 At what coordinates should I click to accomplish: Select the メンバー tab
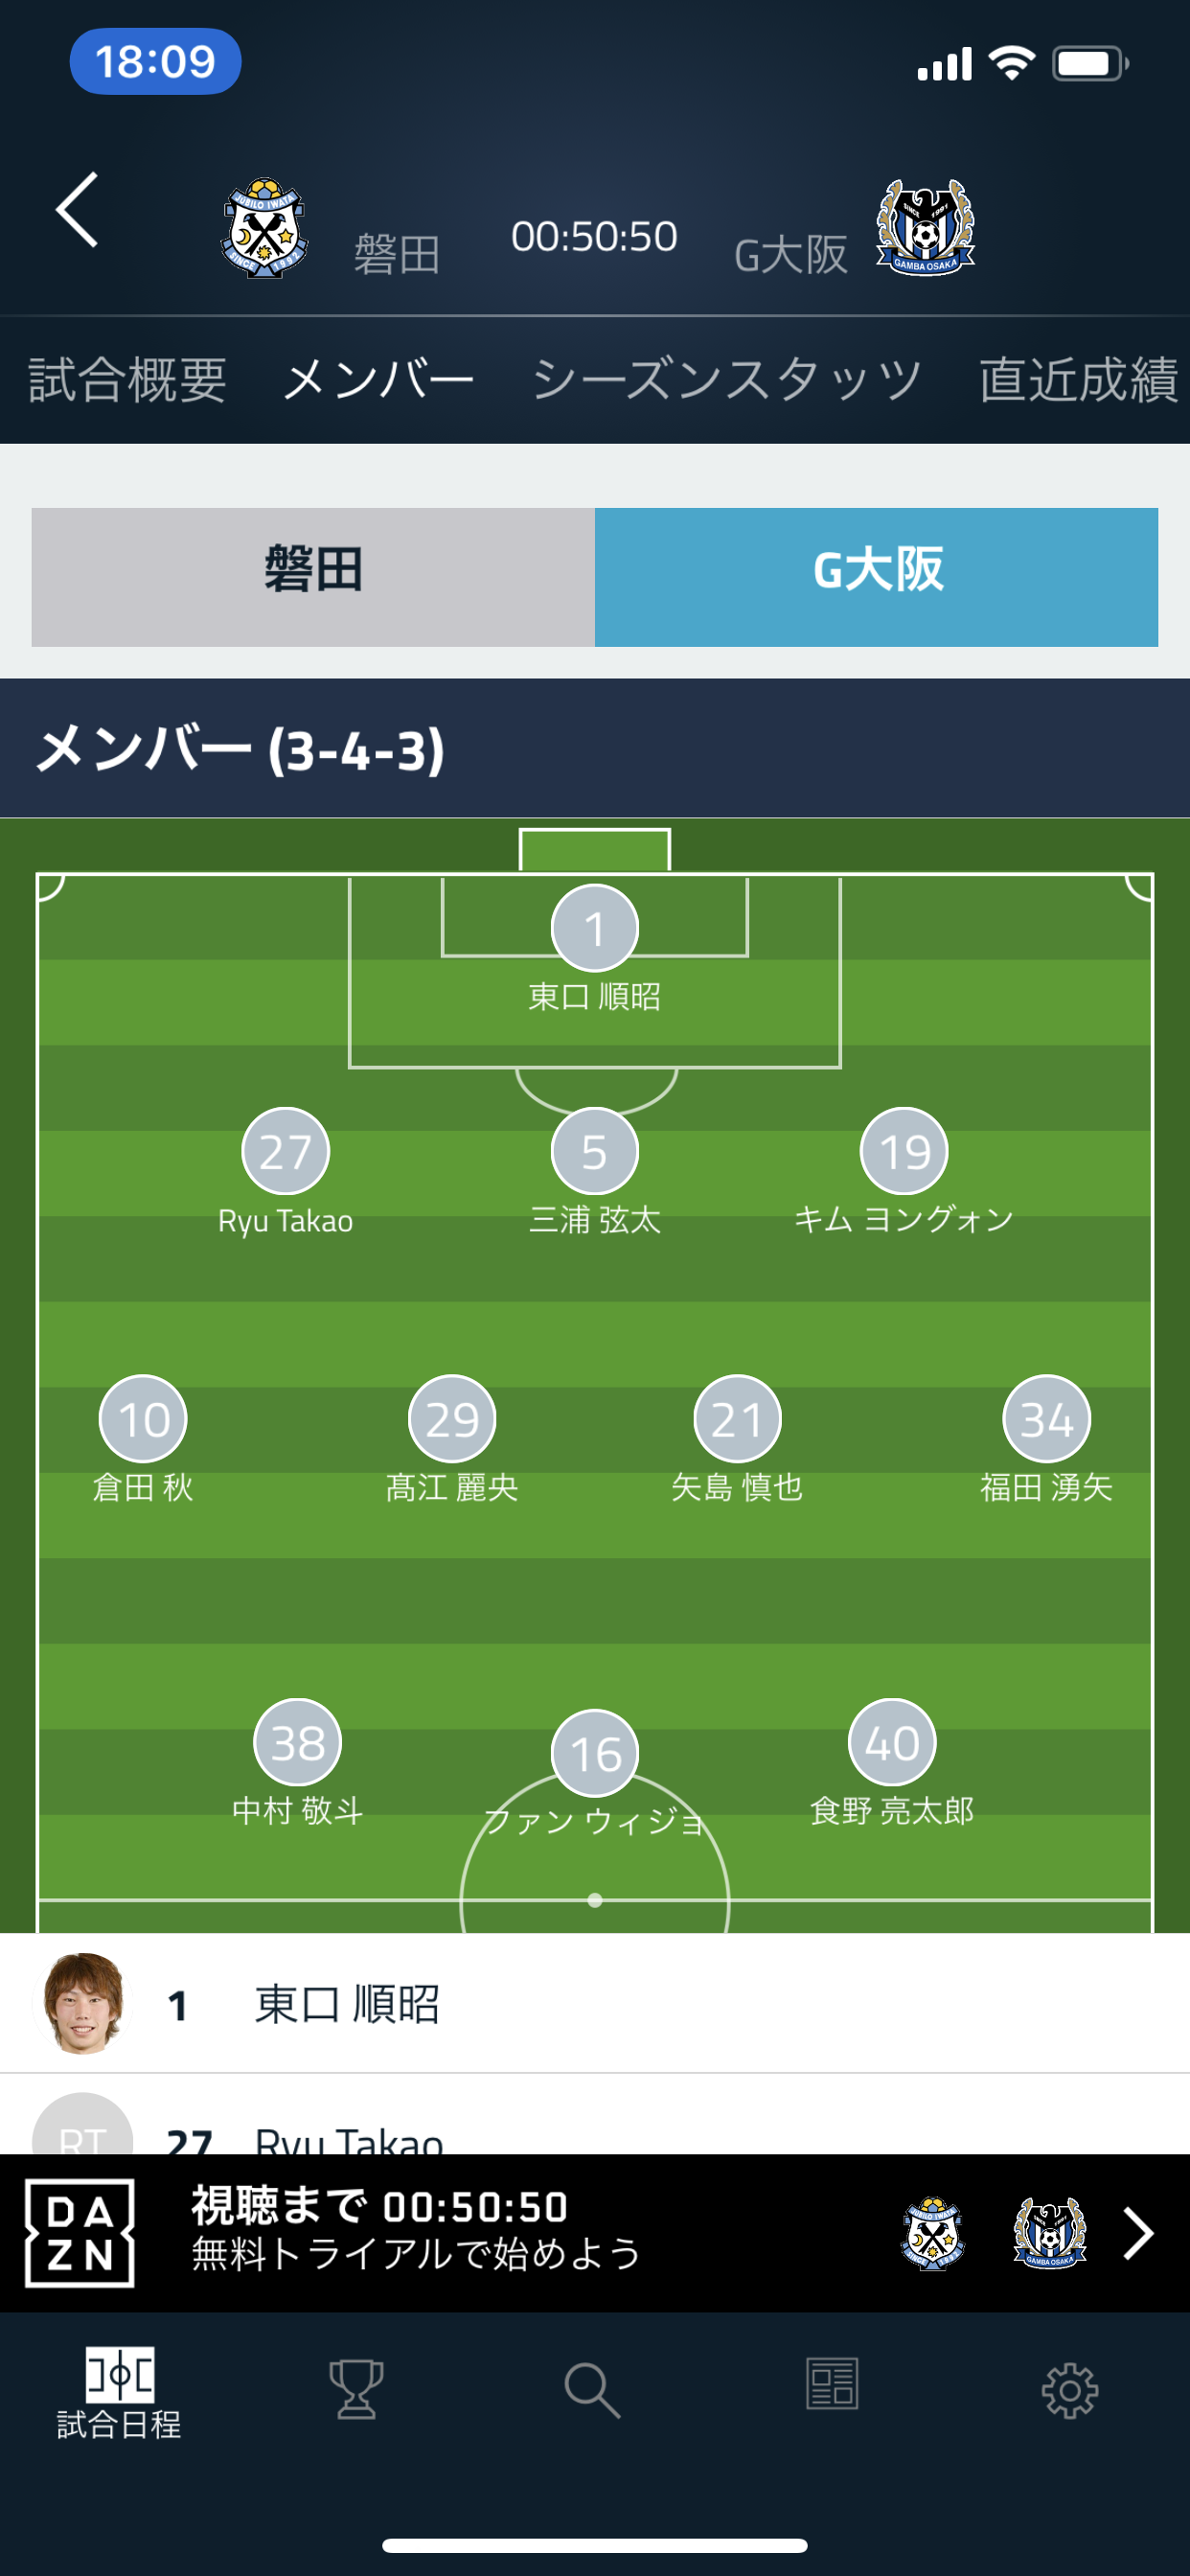point(378,380)
